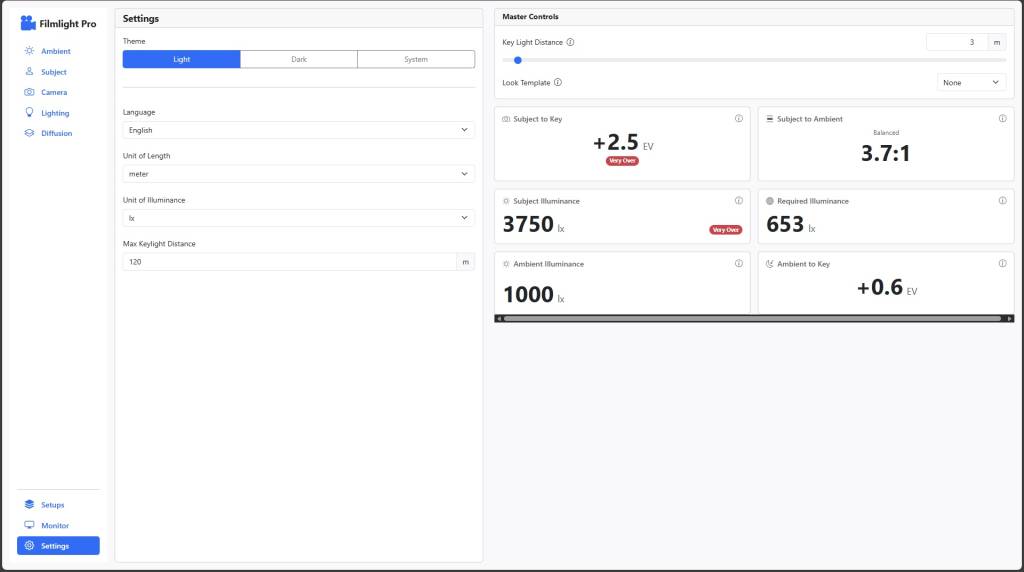
Task: Click sun icon beside Subject Illuminance title
Action: tap(506, 201)
